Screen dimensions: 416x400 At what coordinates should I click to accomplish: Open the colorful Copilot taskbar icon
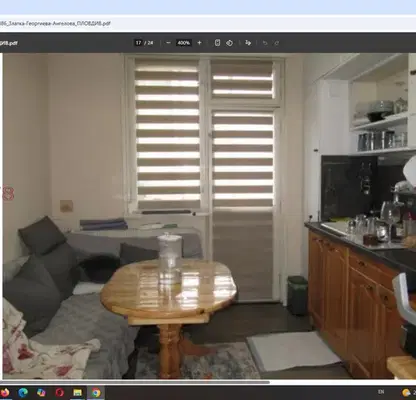[41, 392]
